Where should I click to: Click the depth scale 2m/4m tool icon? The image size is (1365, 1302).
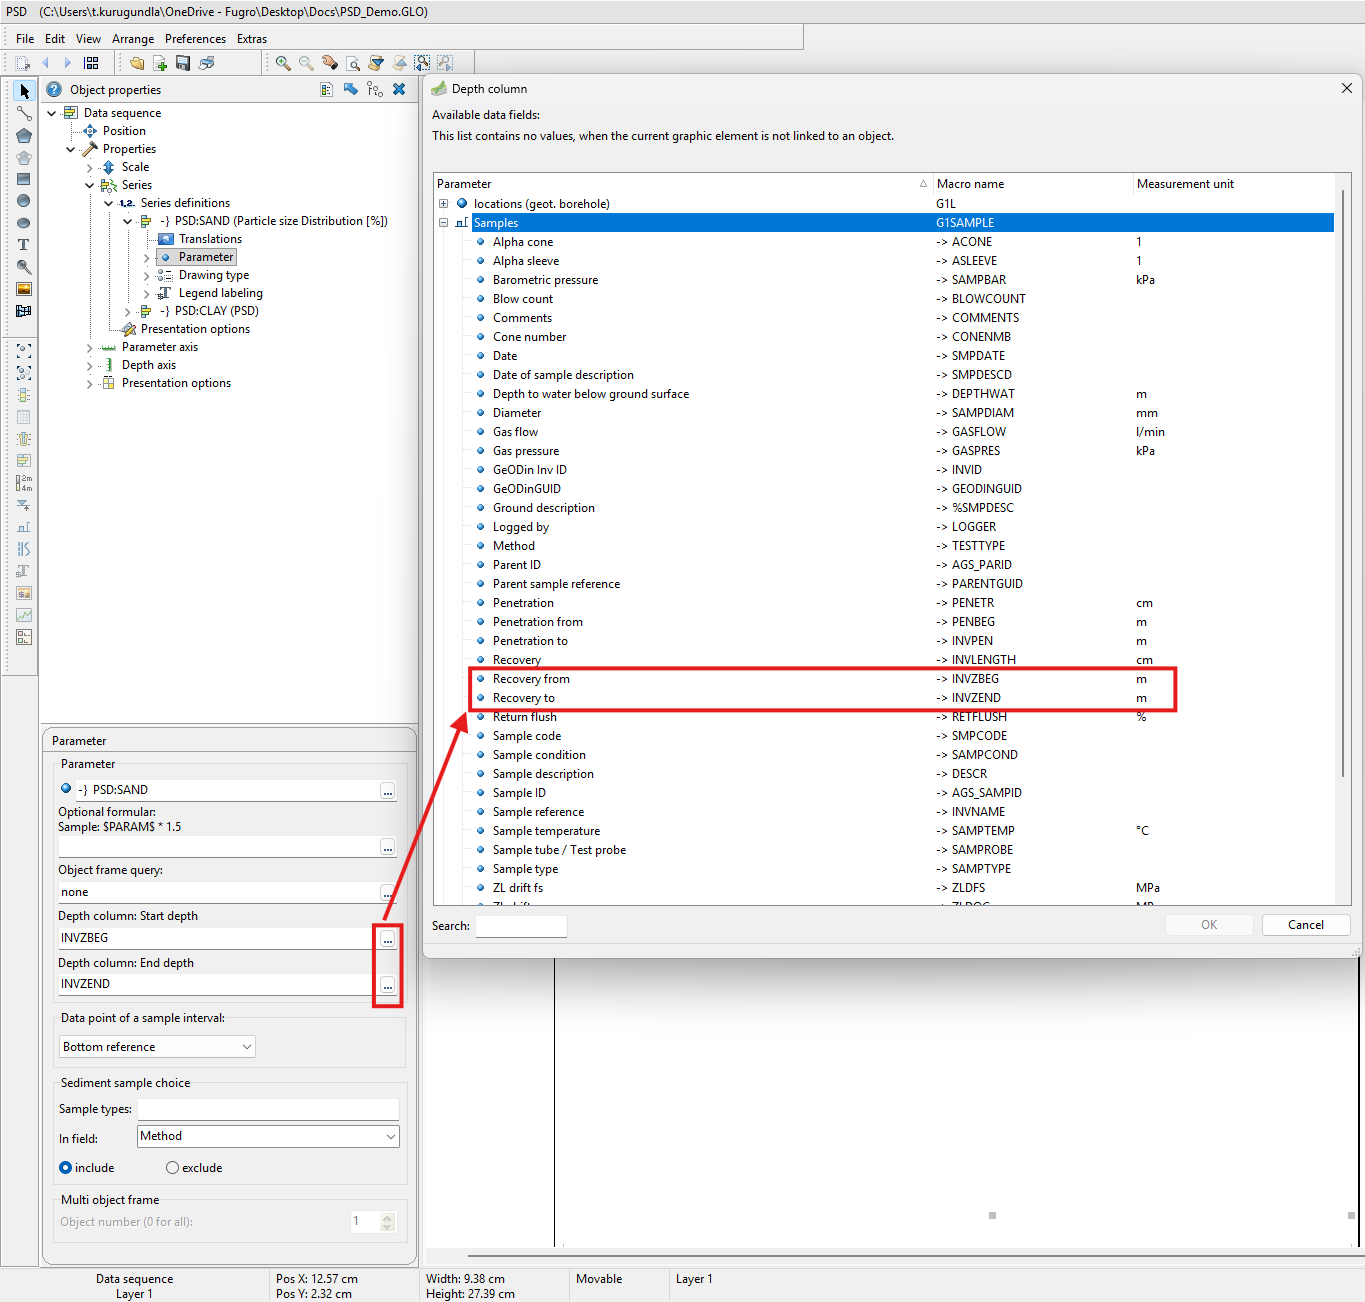(x=23, y=483)
